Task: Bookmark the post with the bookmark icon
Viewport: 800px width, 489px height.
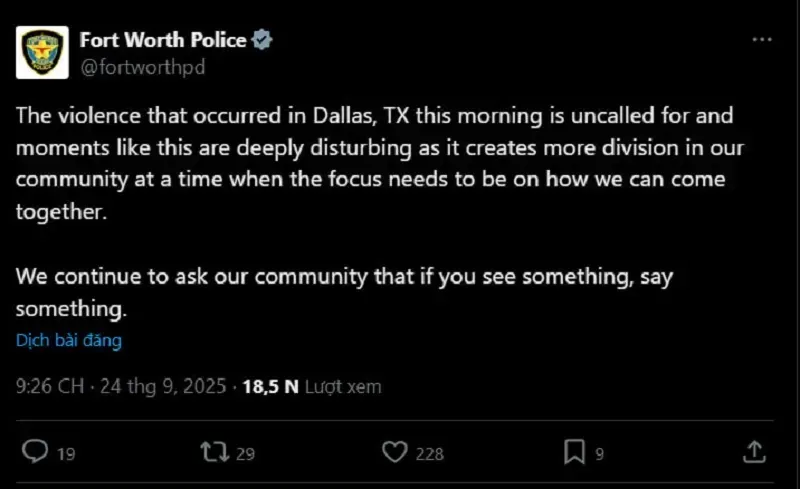Action: coord(574,452)
